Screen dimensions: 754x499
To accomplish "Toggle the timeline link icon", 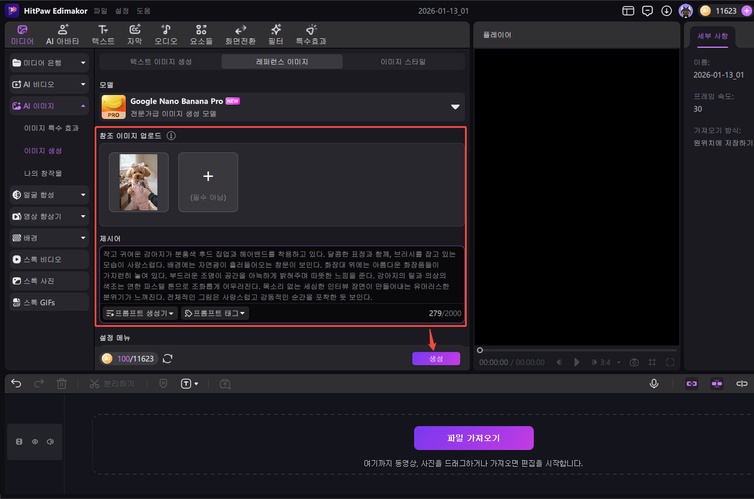I will click(x=691, y=384).
